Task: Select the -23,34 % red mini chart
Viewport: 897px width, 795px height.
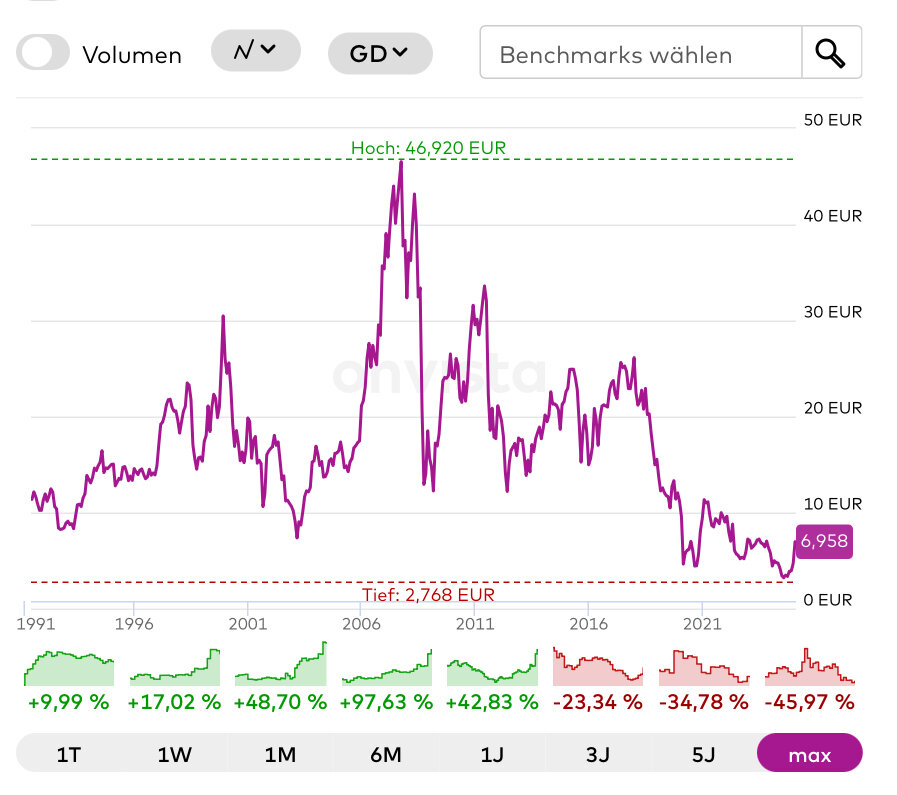Action: point(597,668)
